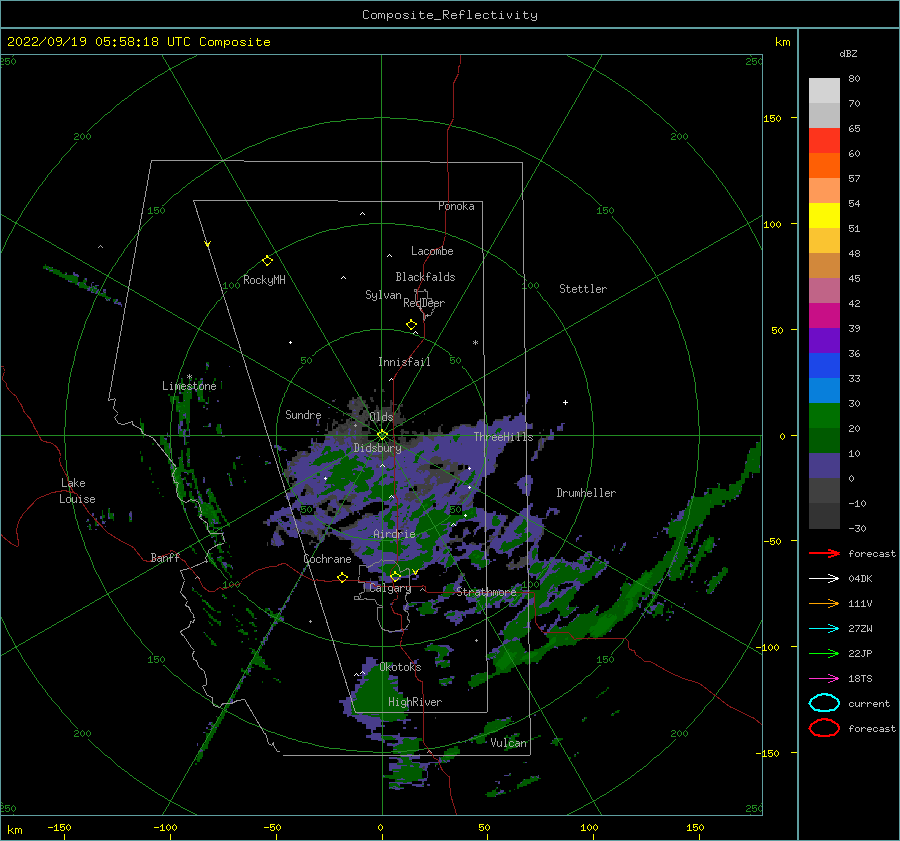Click the green 22JP arrow icon
This screenshot has width=900, height=841.
pos(824,653)
